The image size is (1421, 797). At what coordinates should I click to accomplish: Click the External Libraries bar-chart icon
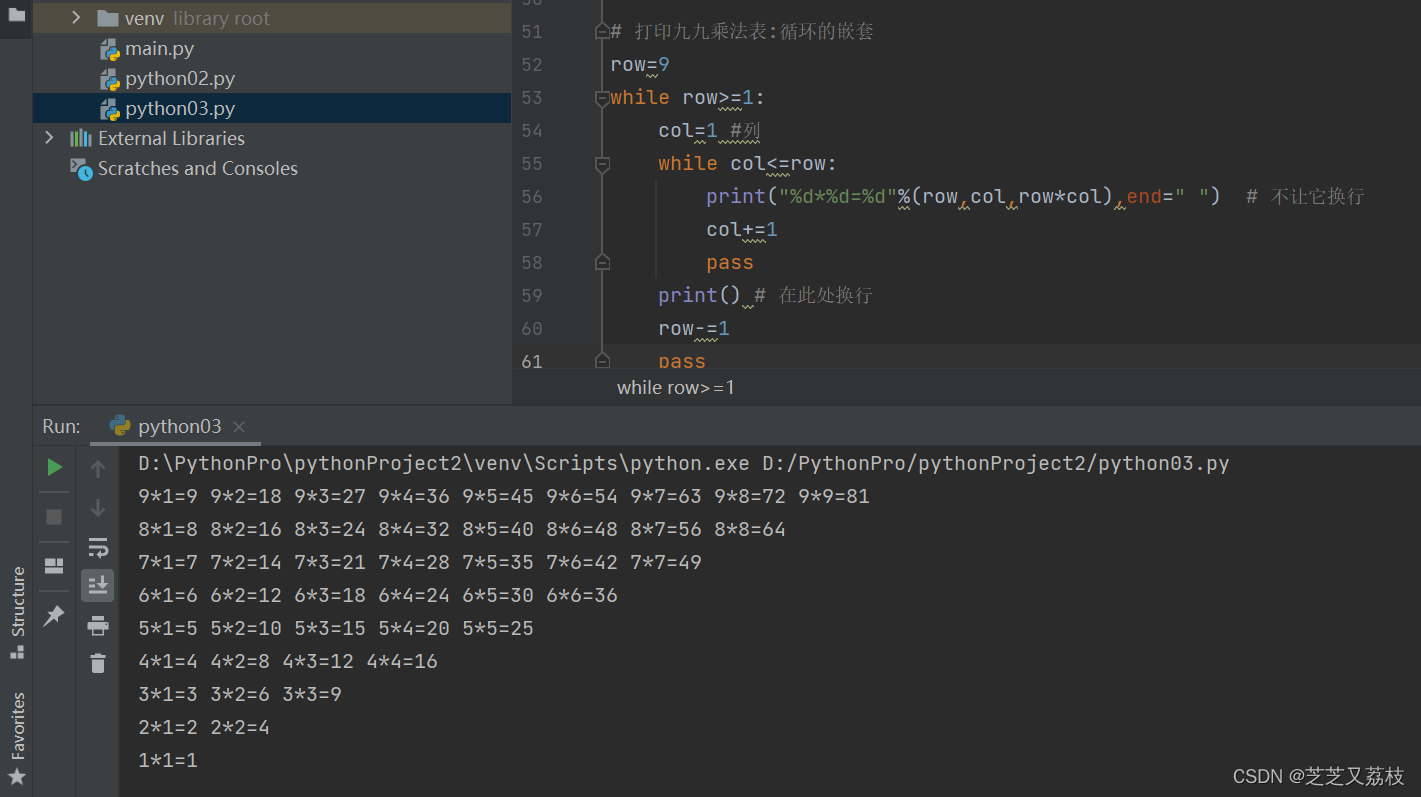pyautogui.click(x=81, y=138)
